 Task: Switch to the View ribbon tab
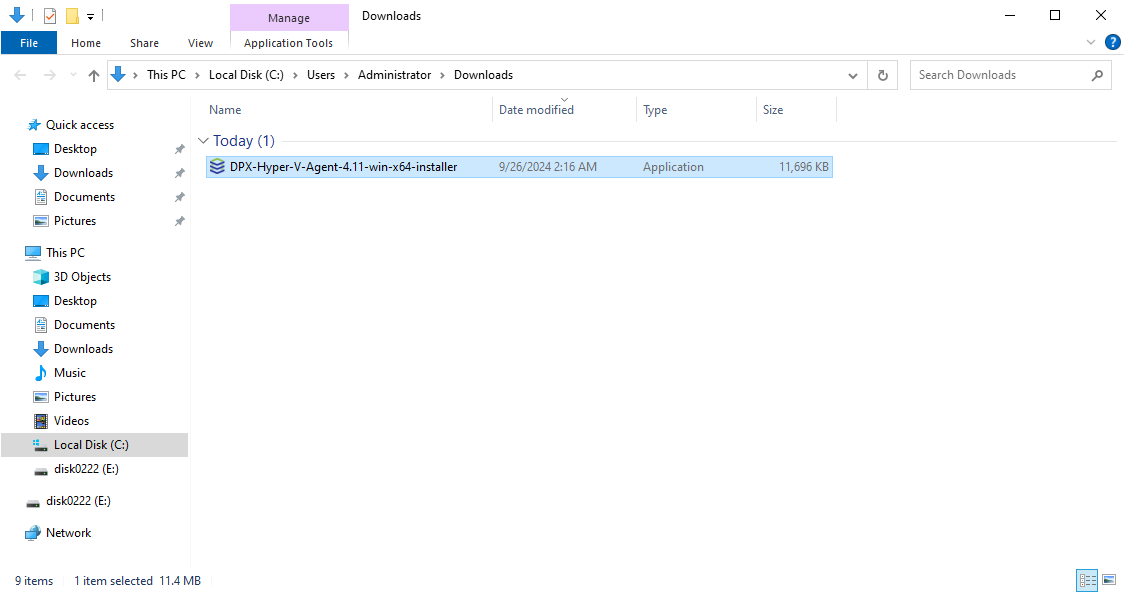point(200,43)
